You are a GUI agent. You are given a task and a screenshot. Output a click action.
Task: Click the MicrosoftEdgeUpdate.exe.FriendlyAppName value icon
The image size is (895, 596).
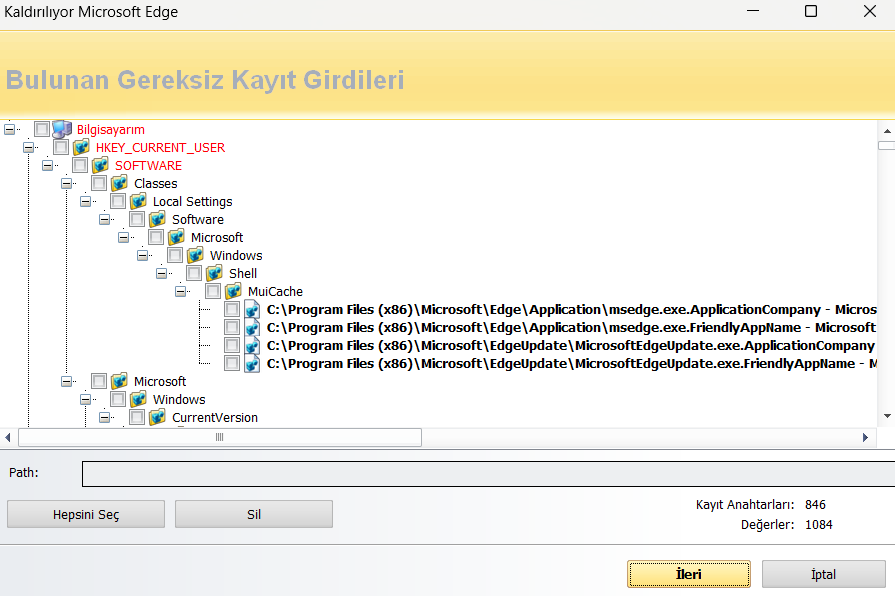(x=252, y=363)
